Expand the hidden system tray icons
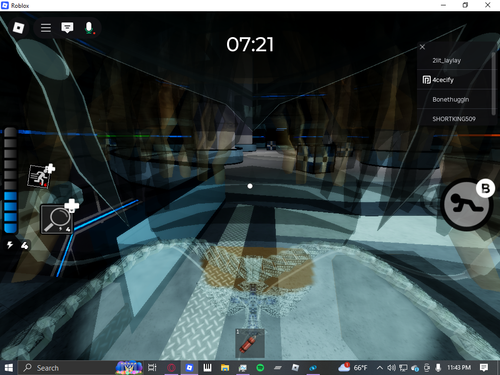The width and height of the screenshot is (500, 375). click(380, 368)
